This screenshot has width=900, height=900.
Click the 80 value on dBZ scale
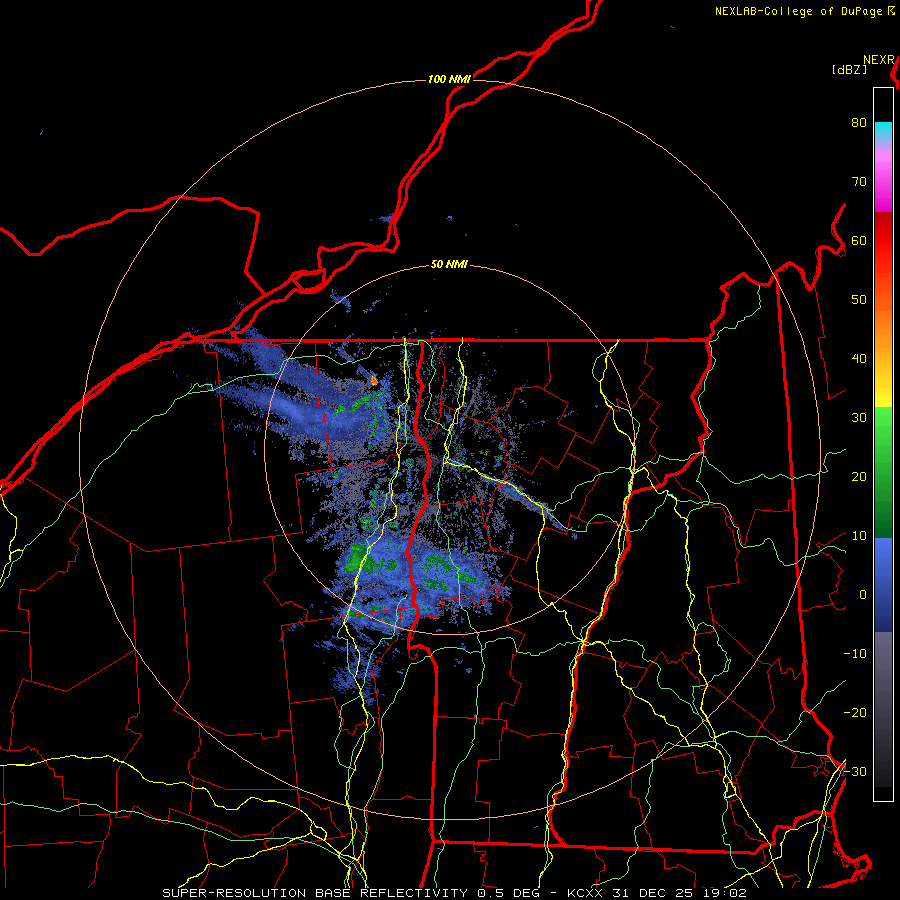[x=859, y=122]
